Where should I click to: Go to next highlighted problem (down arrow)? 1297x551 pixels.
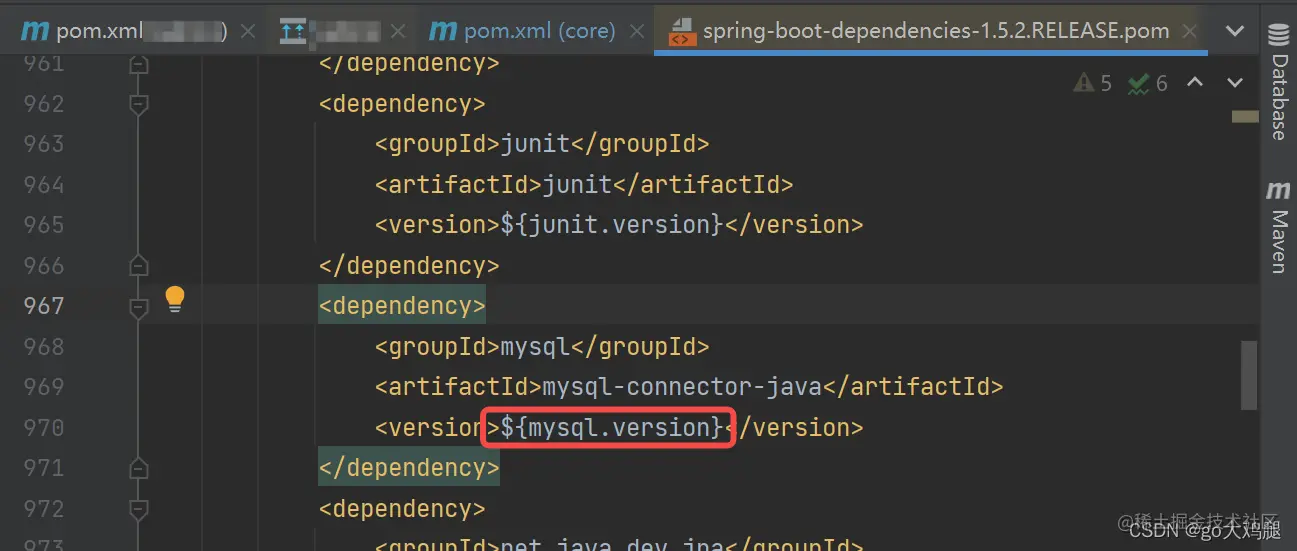[x=1235, y=83]
